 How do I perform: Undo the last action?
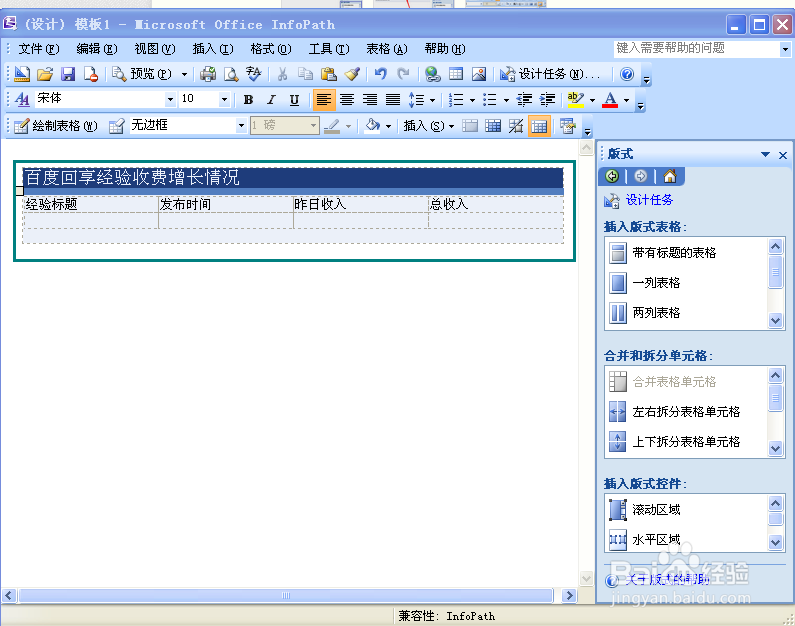(380, 75)
